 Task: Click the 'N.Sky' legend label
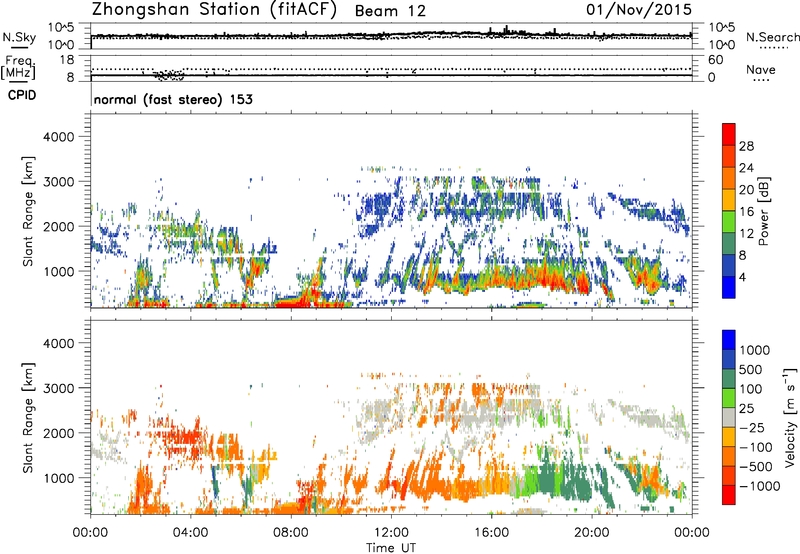pyautogui.click(x=19, y=37)
